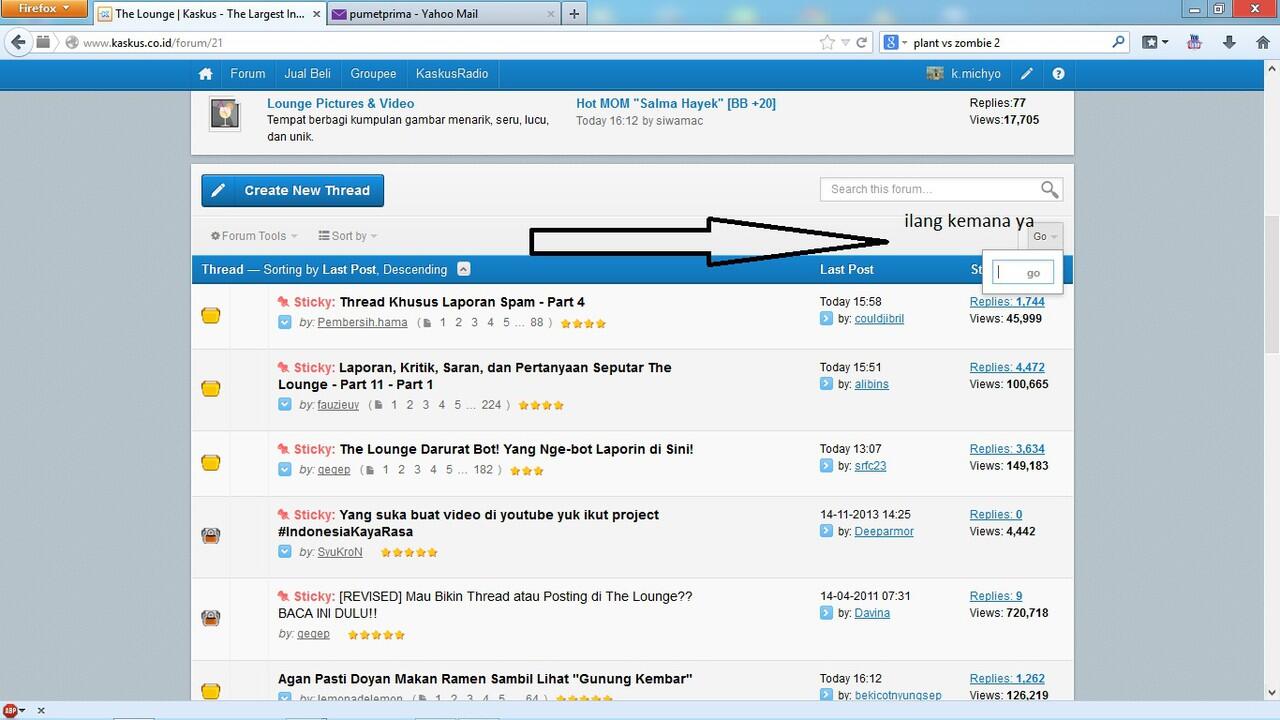The width and height of the screenshot is (1280, 720).
Task: Open the Forum Tools dropdown
Action: pyautogui.click(x=254, y=236)
